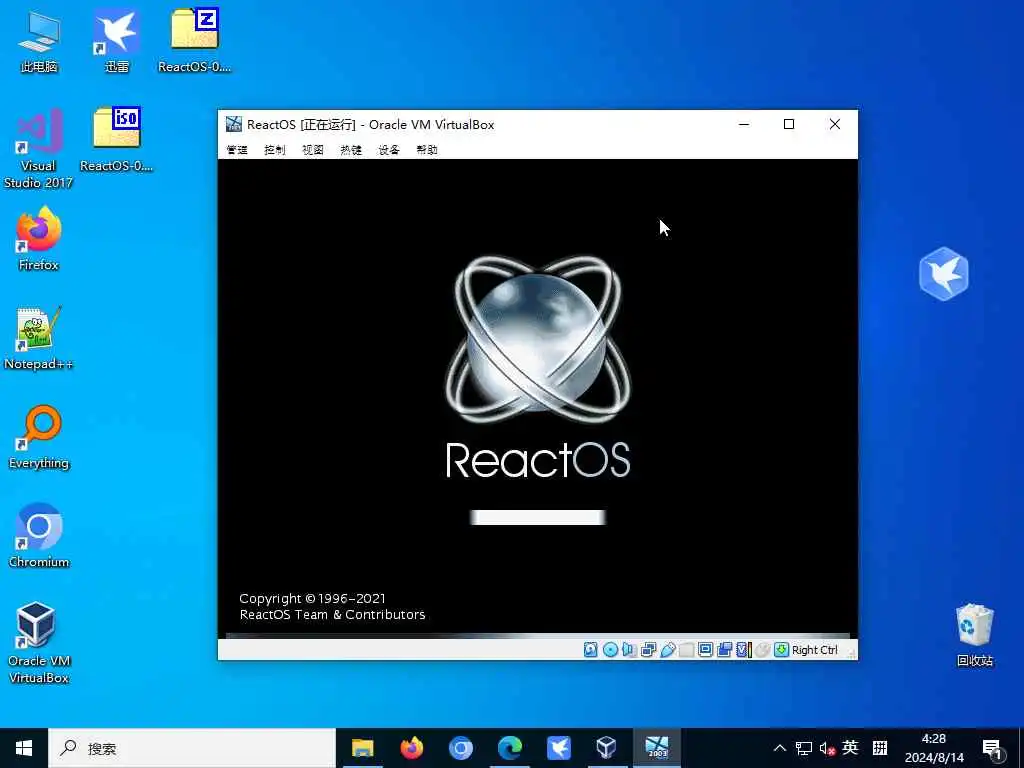
Task: Click the network adapter indicator in VirtualBox status bar
Action: 648,650
